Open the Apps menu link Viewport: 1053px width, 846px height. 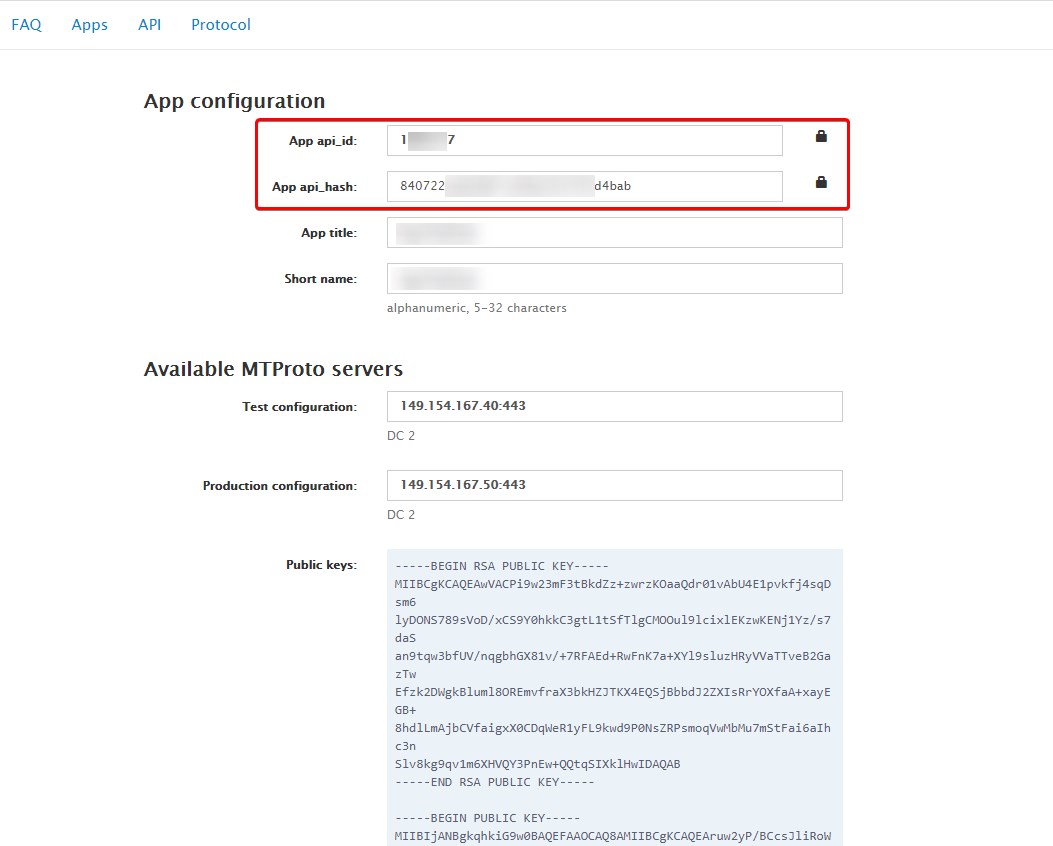pos(89,25)
